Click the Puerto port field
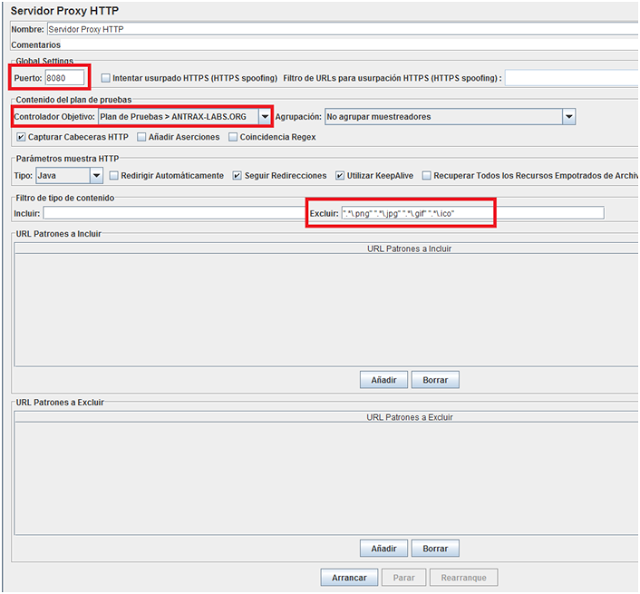 click(x=64, y=78)
